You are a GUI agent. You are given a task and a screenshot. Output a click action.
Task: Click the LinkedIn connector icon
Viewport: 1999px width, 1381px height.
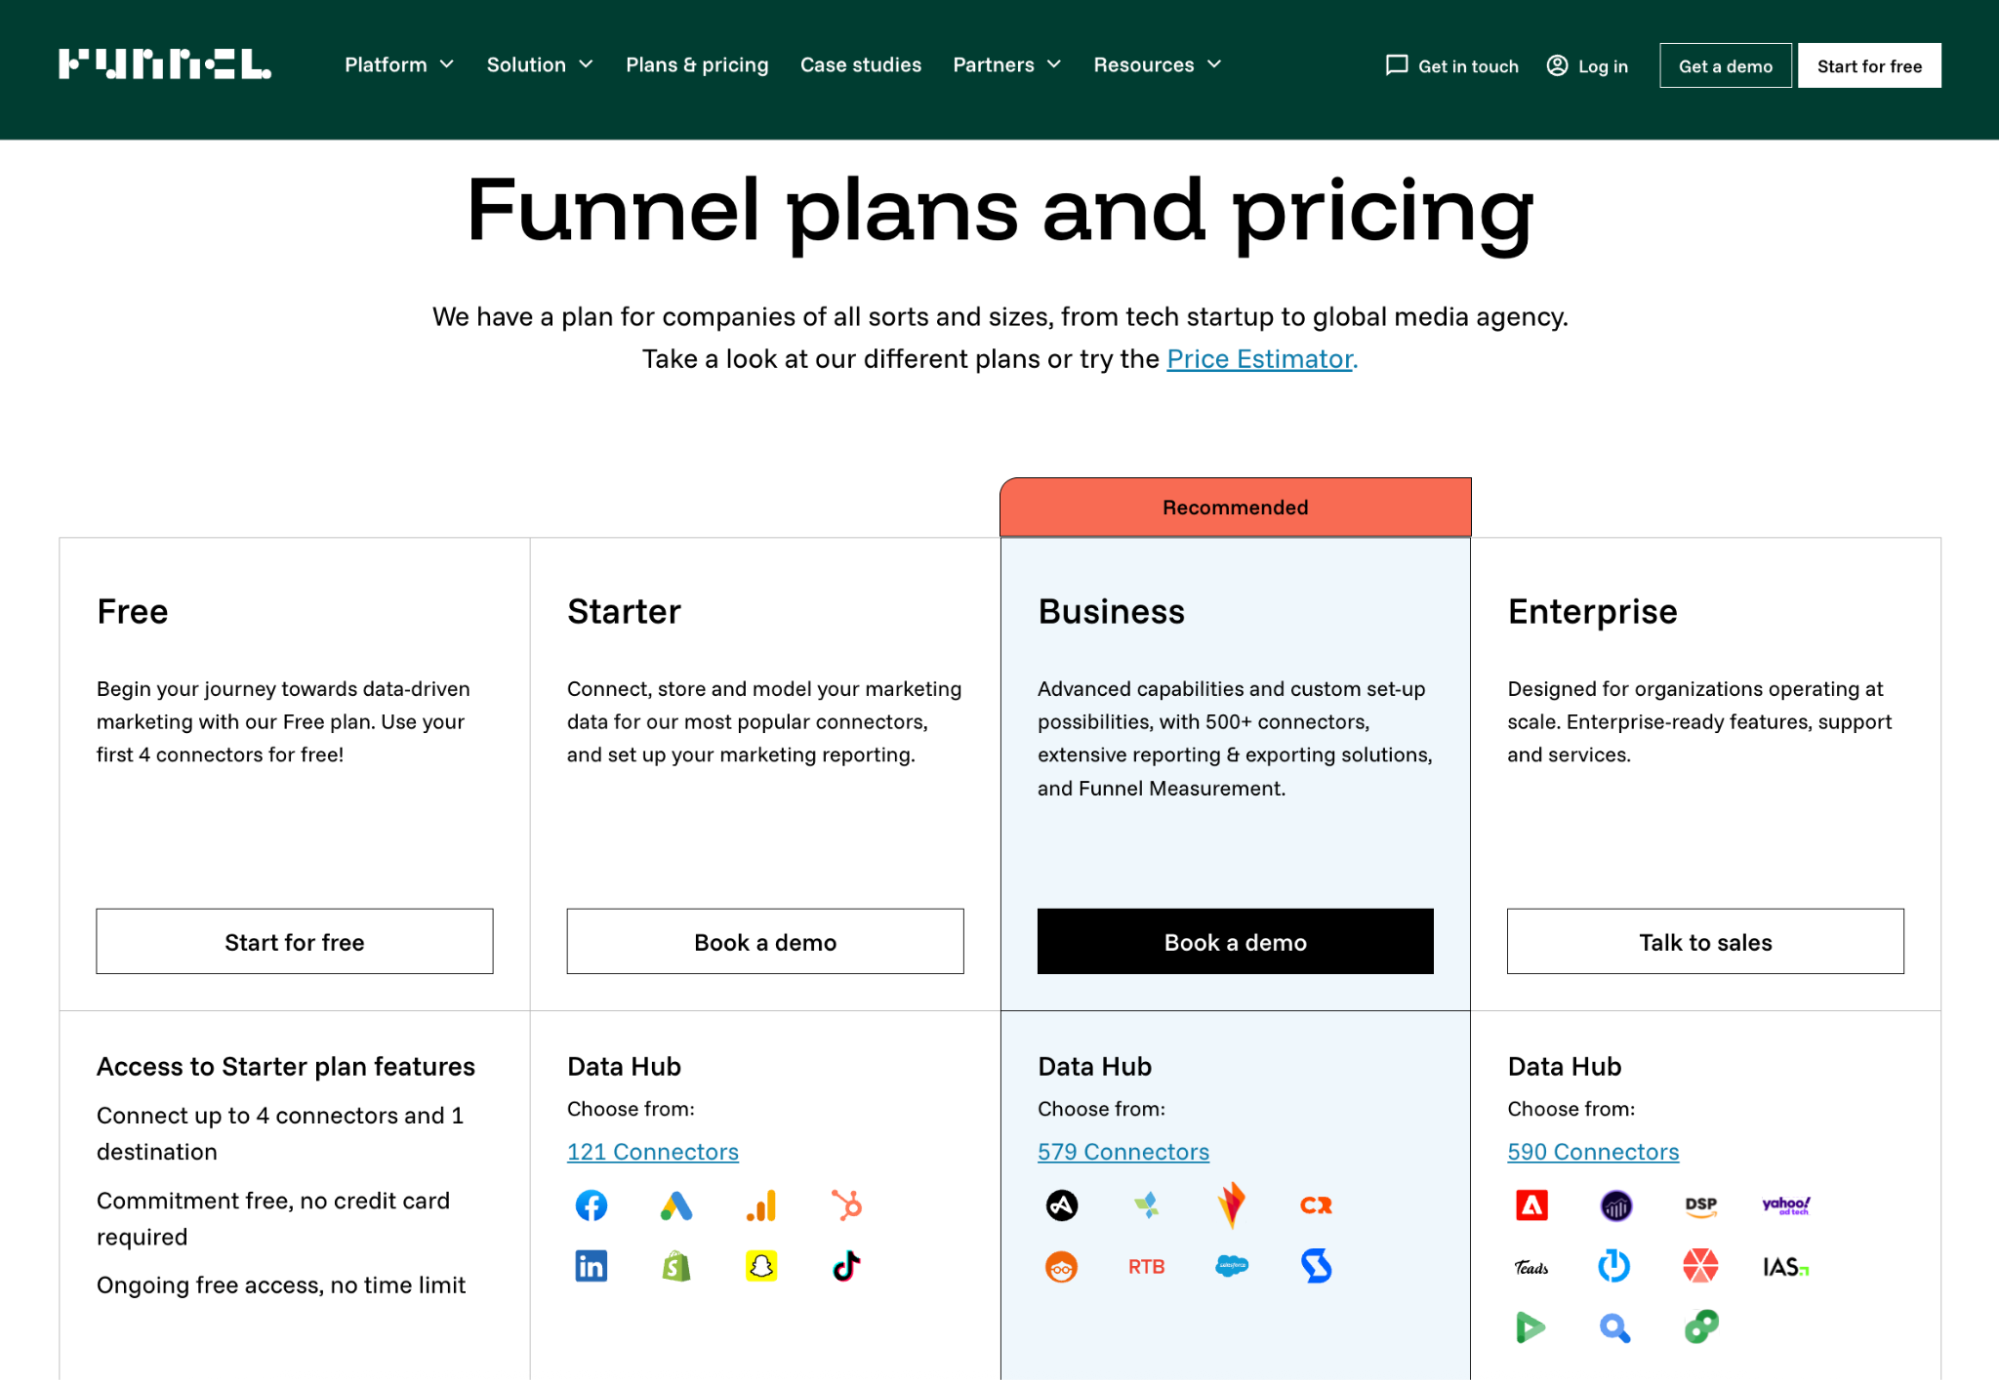(591, 1265)
